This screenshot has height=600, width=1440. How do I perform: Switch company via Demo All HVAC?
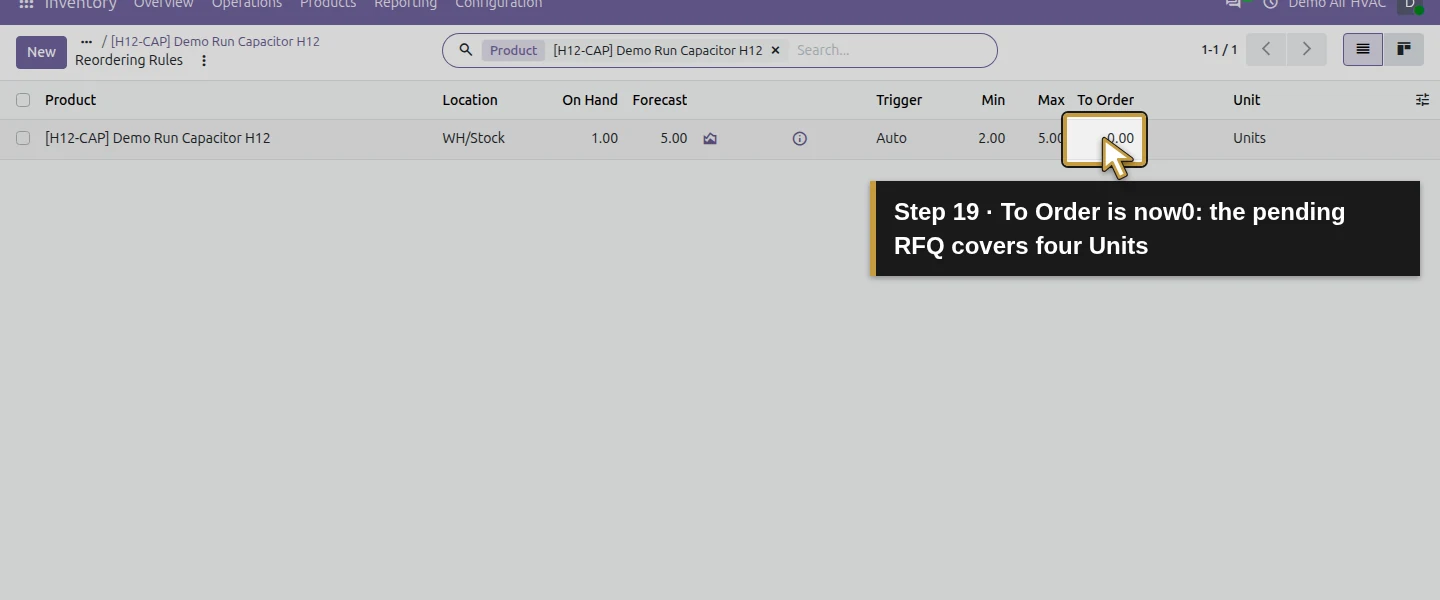pos(1337,4)
